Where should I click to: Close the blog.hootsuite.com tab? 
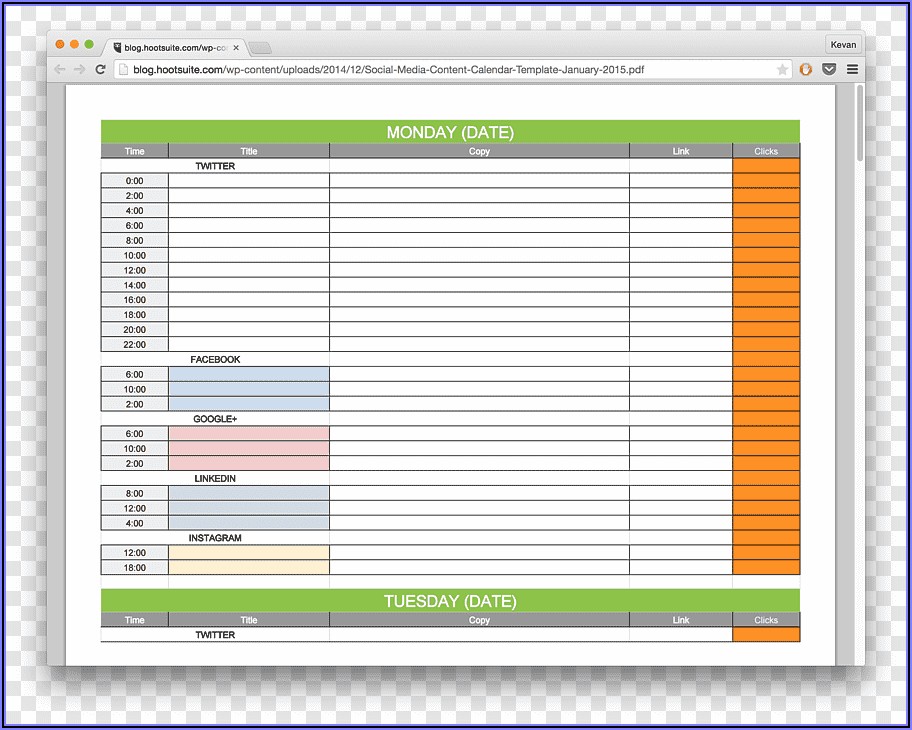236,47
